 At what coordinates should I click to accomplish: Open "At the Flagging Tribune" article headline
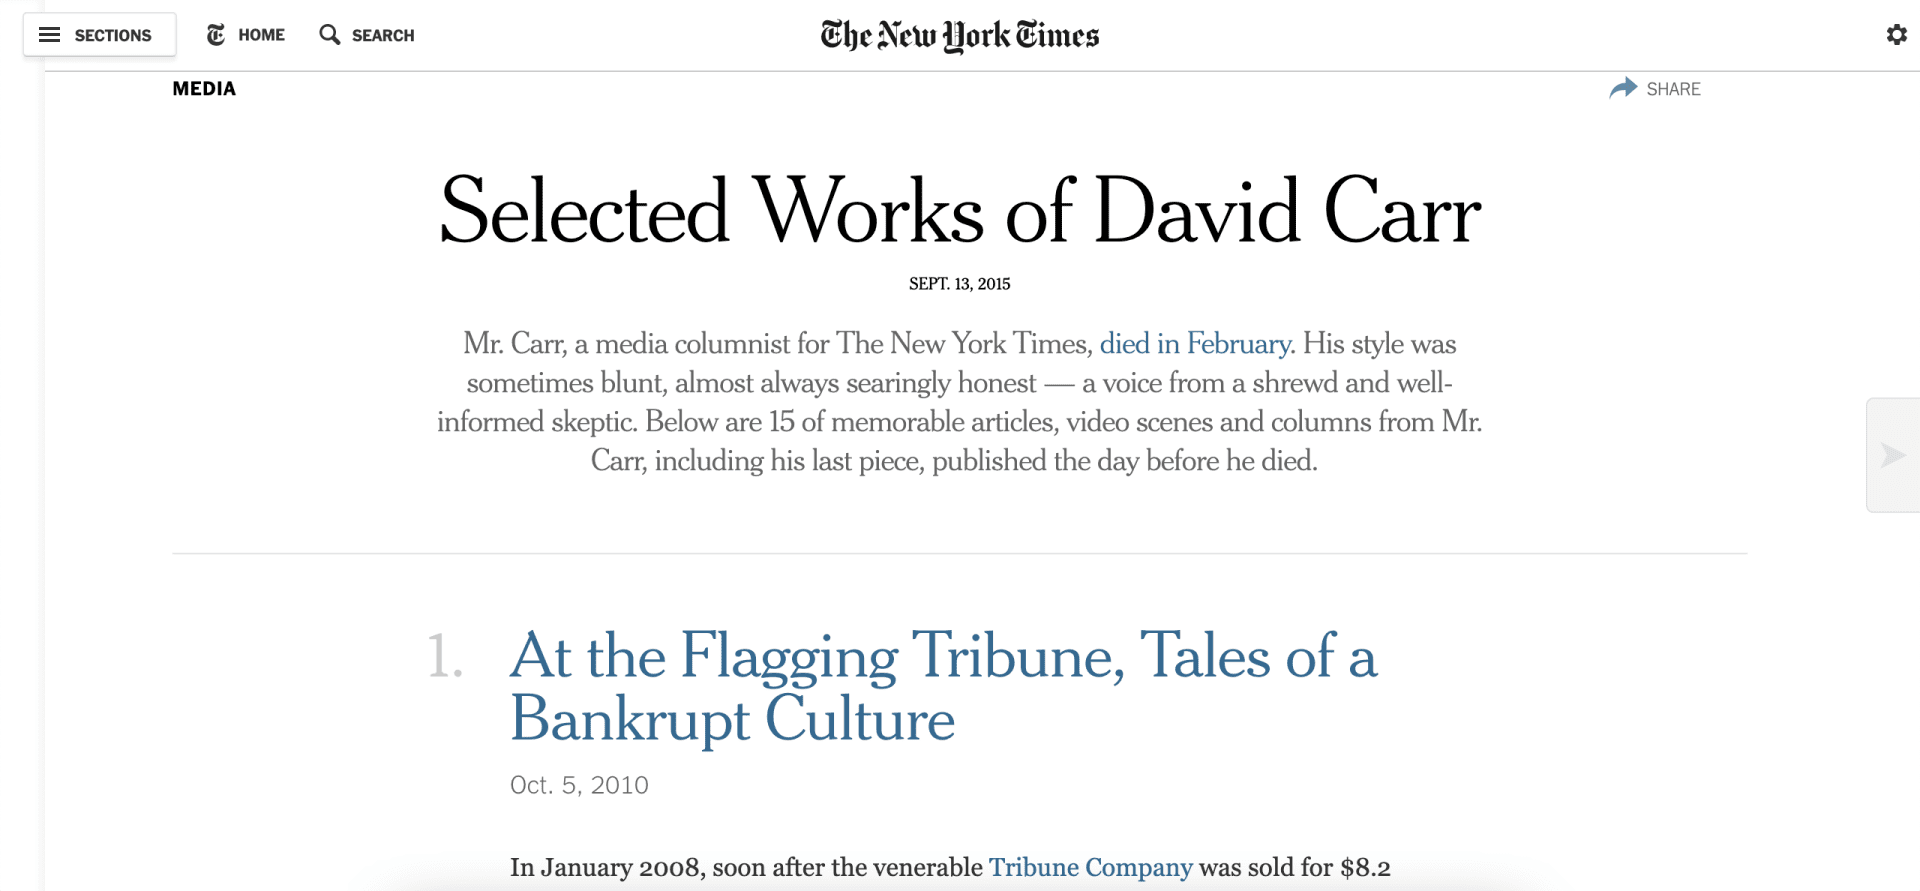pos(942,687)
